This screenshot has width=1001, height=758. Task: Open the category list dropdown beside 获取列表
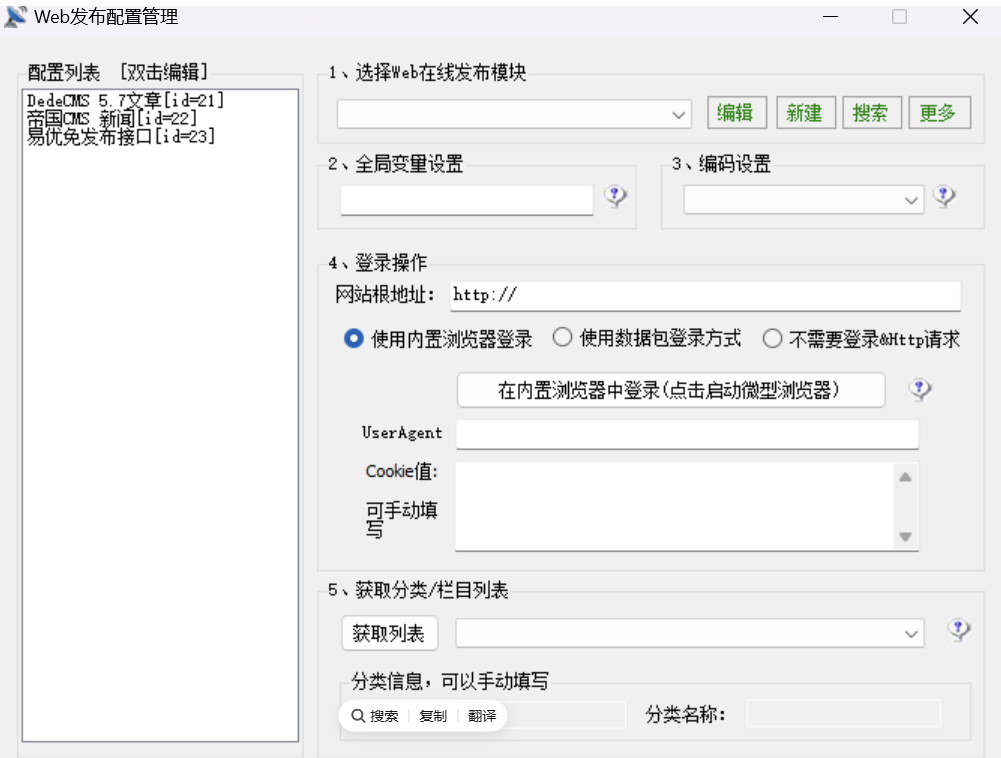point(911,632)
